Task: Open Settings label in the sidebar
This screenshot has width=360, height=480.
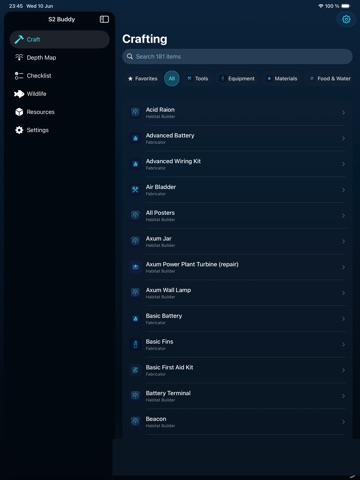Action: pyautogui.click(x=38, y=130)
